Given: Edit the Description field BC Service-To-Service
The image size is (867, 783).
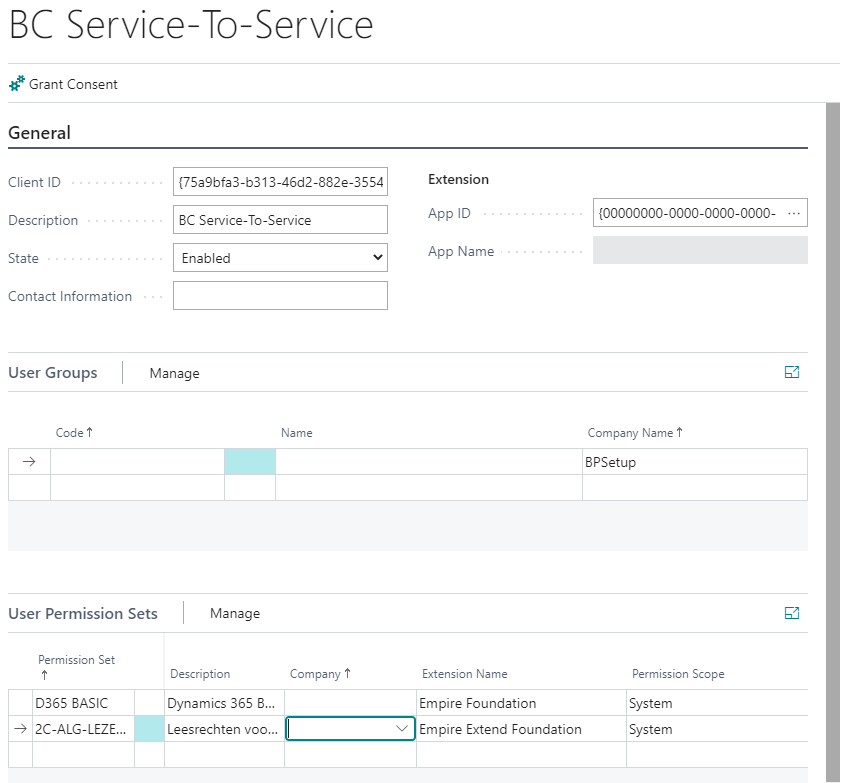Looking at the screenshot, I should 280,220.
